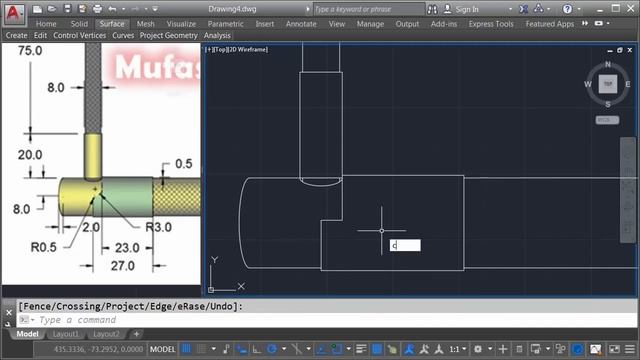The height and width of the screenshot is (360, 640).
Task: Click the New drawing icon
Action: coord(37,9)
